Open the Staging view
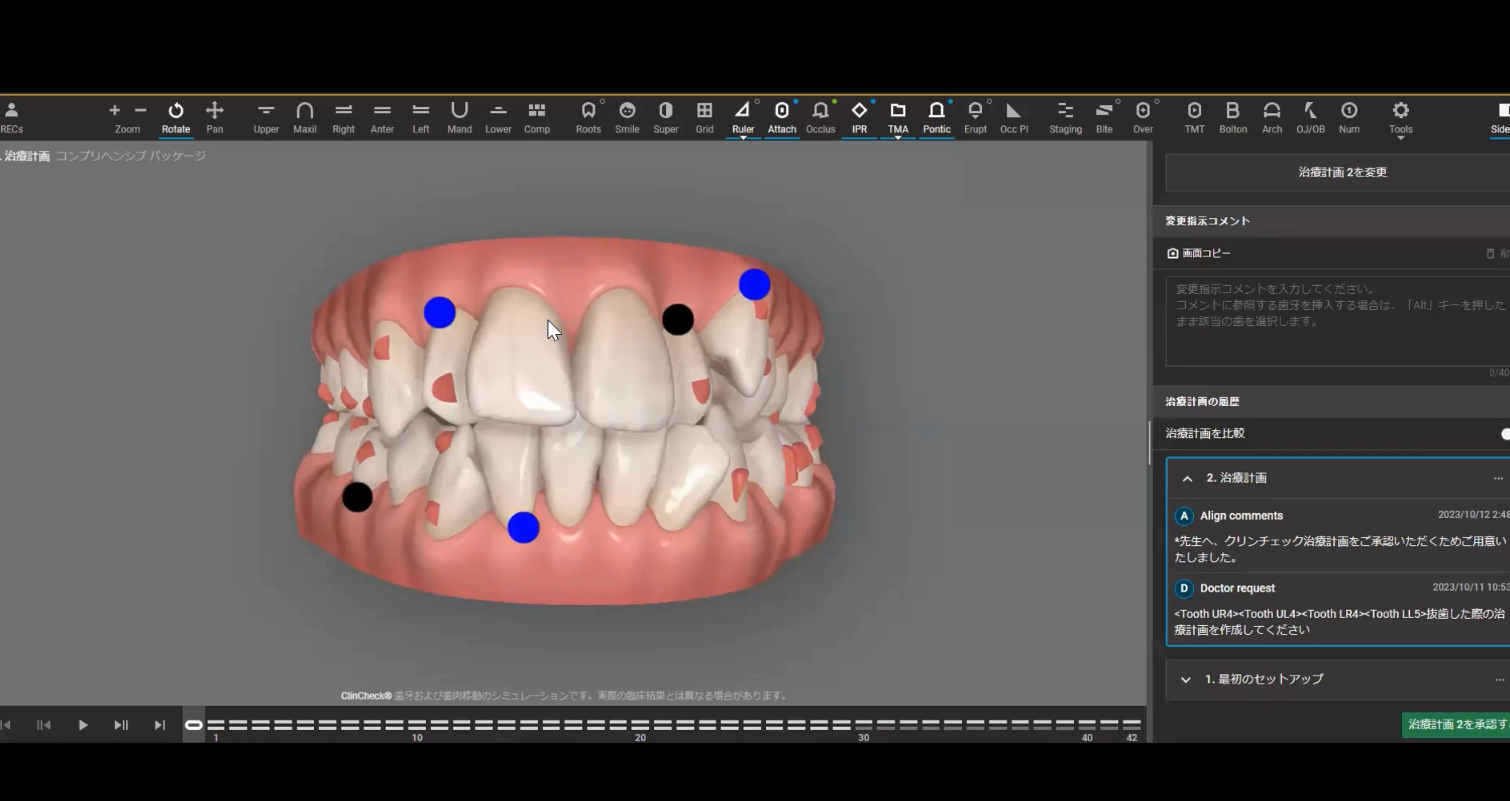The height and width of the screenshot is (801, 1510). (x=1065, y=116)
